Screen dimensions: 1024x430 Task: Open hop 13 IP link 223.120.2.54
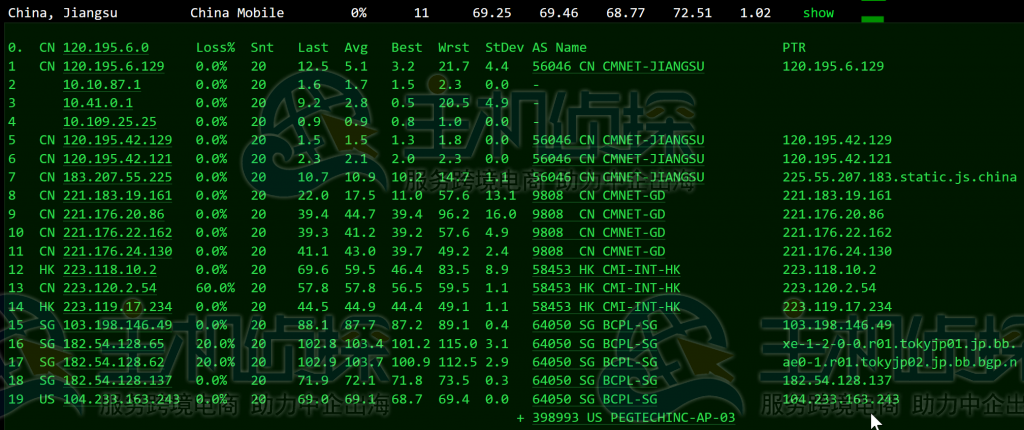(110, 288)
